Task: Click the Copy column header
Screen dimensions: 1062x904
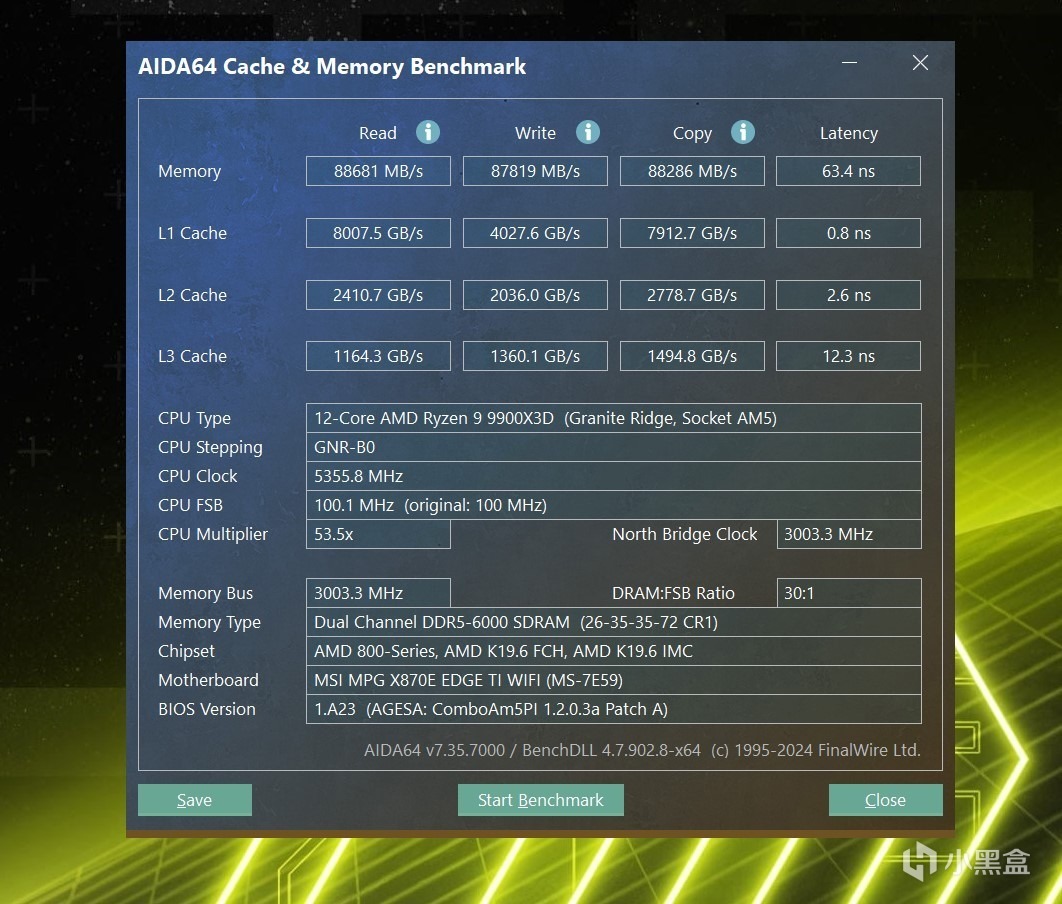Action: point(692,133)
